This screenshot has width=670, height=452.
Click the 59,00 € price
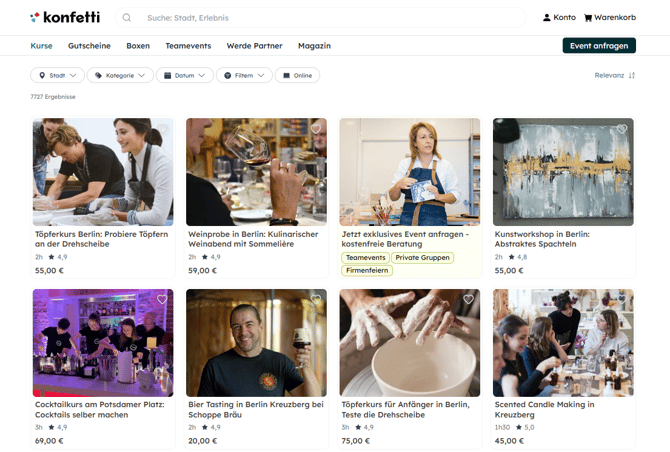[x=203, y=270]
